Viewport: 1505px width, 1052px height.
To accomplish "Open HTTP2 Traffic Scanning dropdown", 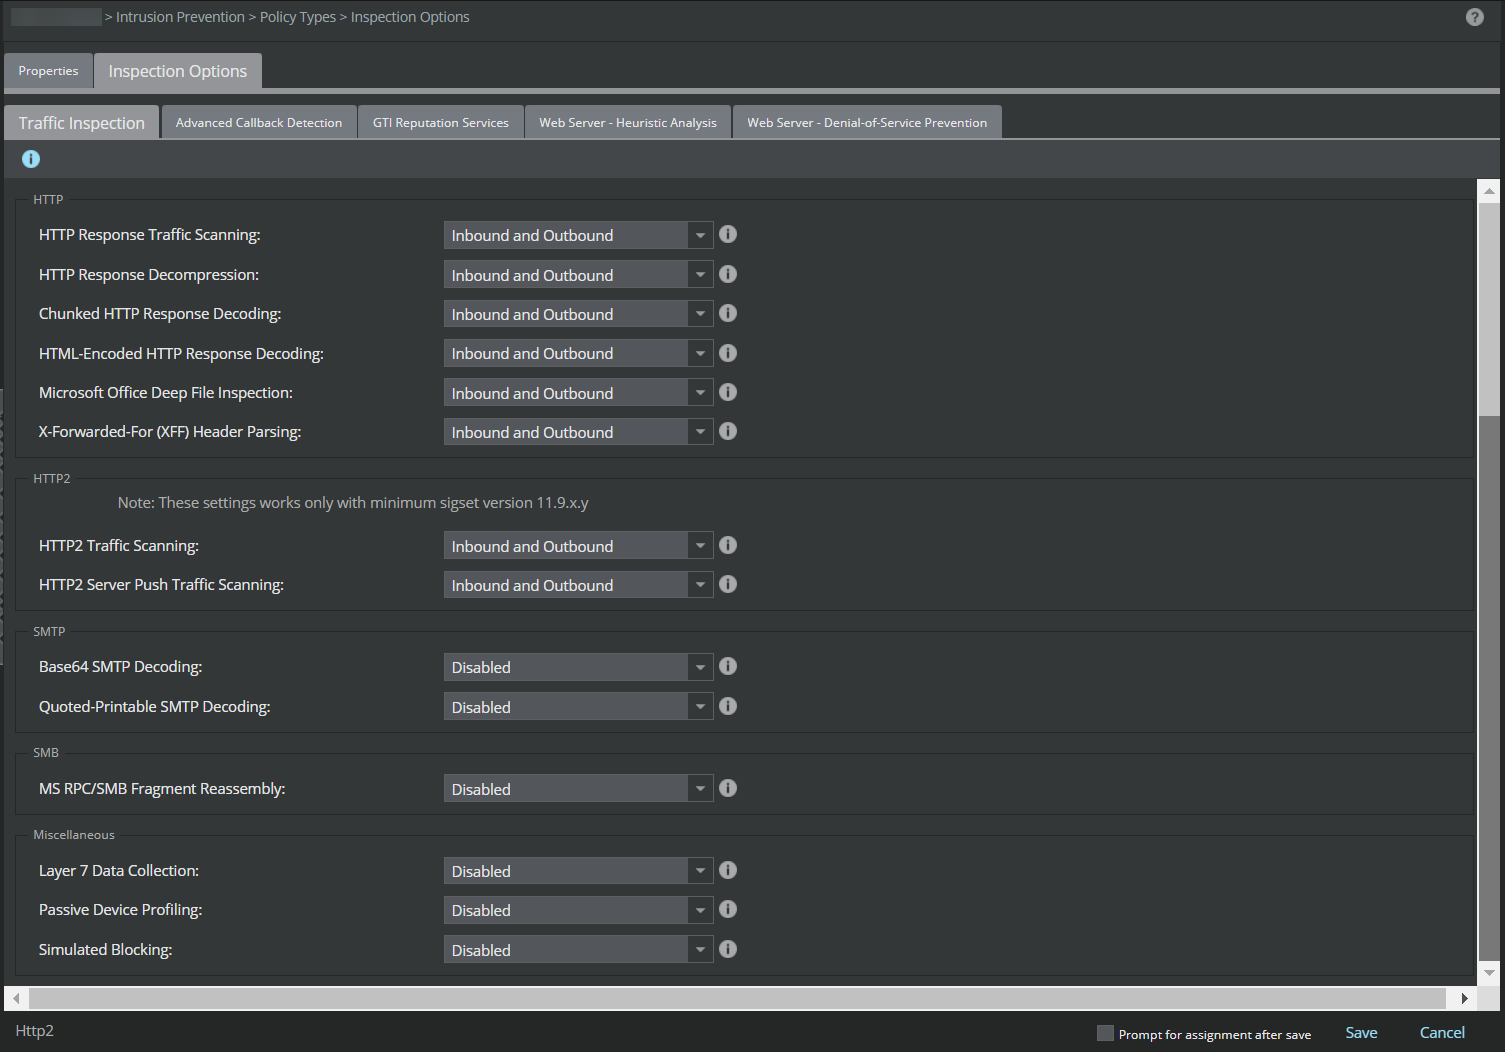I will coord(578,546).
